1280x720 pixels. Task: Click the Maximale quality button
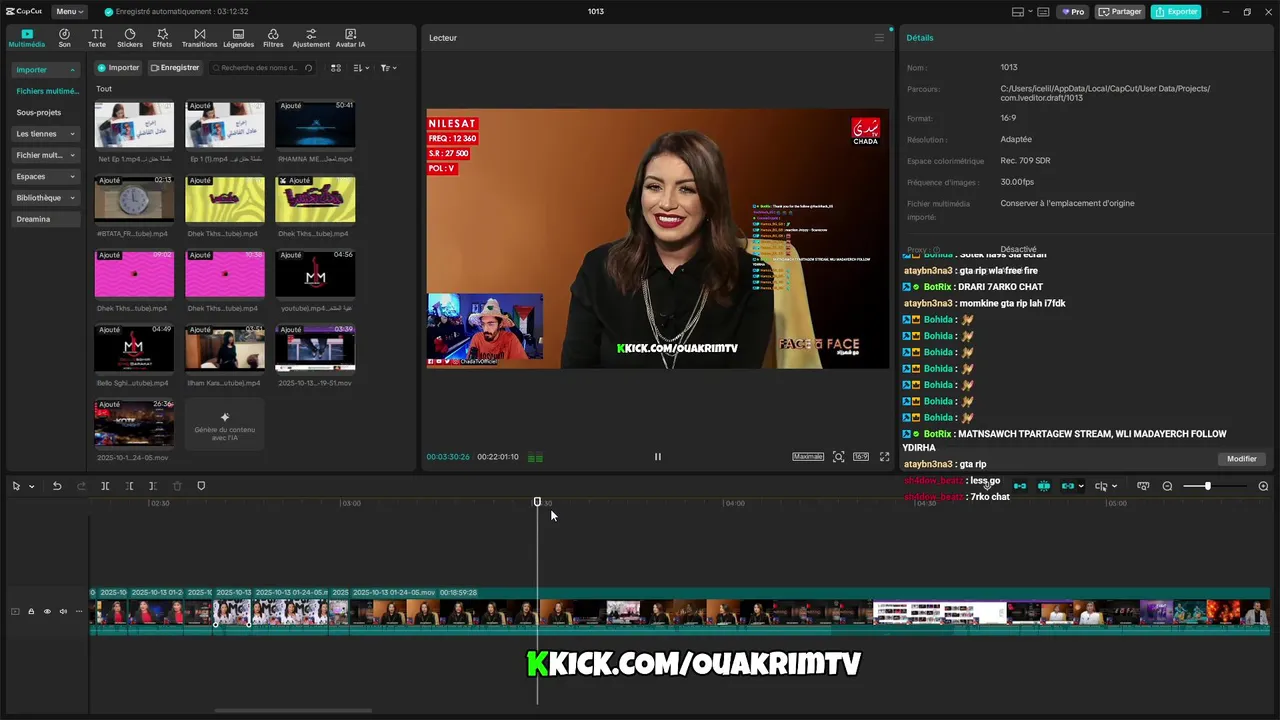[x=808, y=457]
